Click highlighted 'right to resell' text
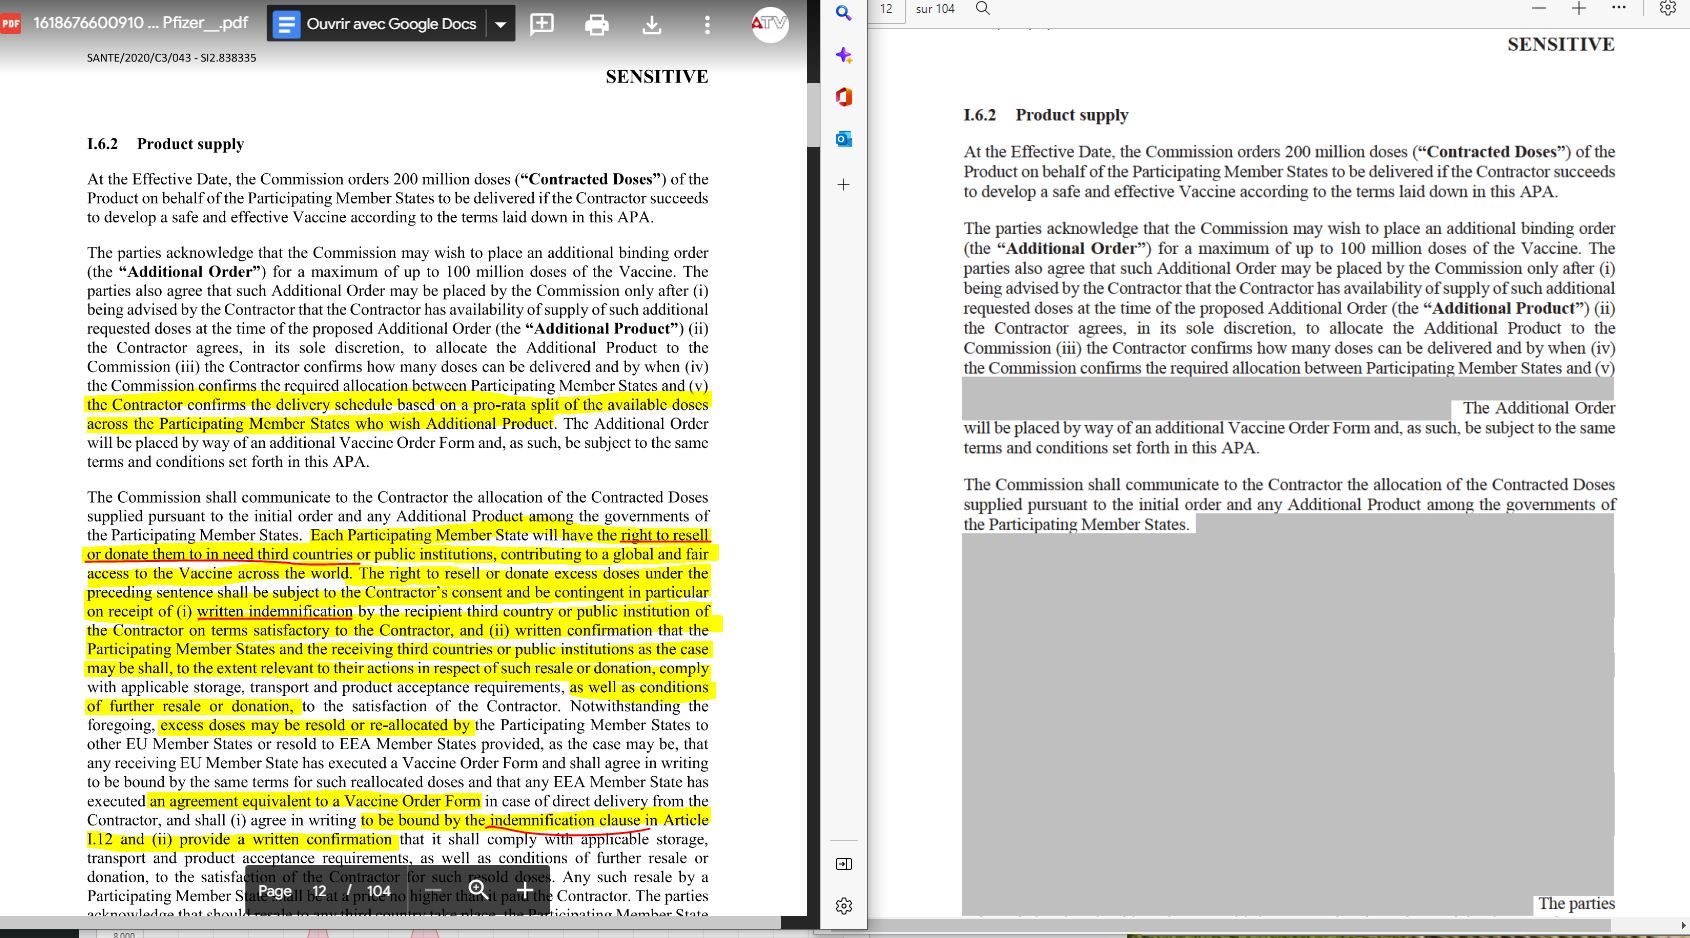This screenshot has height=938, width=1690. click(x=664, y=535)
